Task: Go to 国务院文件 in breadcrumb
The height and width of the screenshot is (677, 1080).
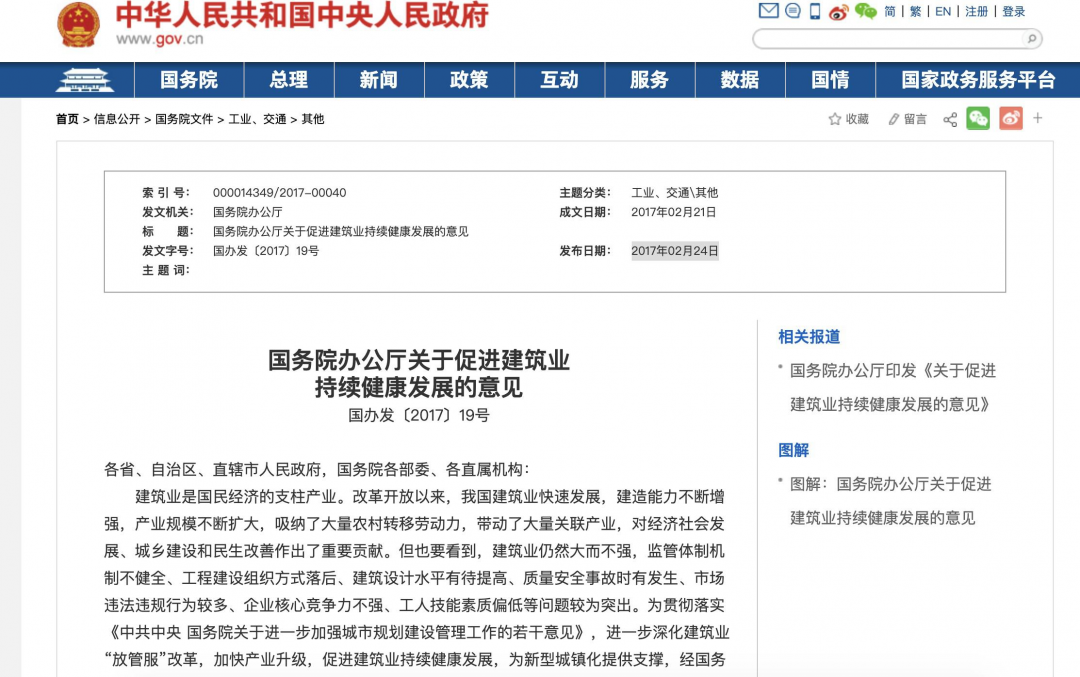Action: [184, 119]
